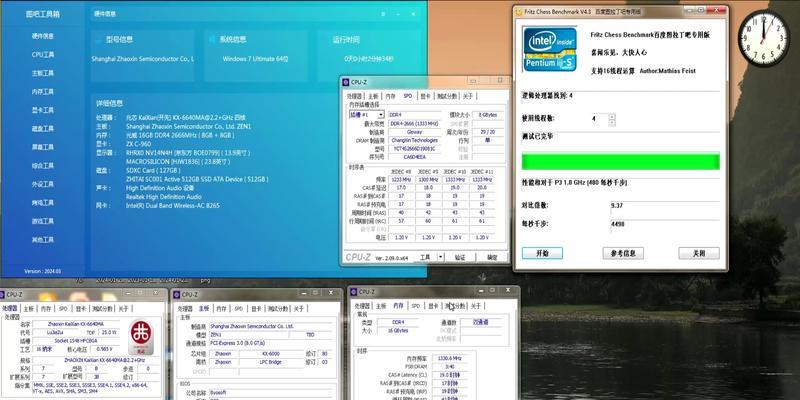Viewport: 800px width, 400px height.
Task: Decrease thread count with the down stepper arrow
Action: point(612,122)
